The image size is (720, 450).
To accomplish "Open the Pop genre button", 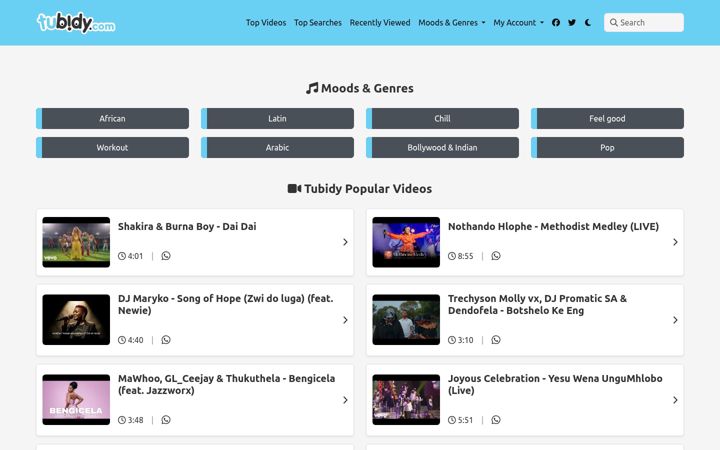I will tap(607, 147).
